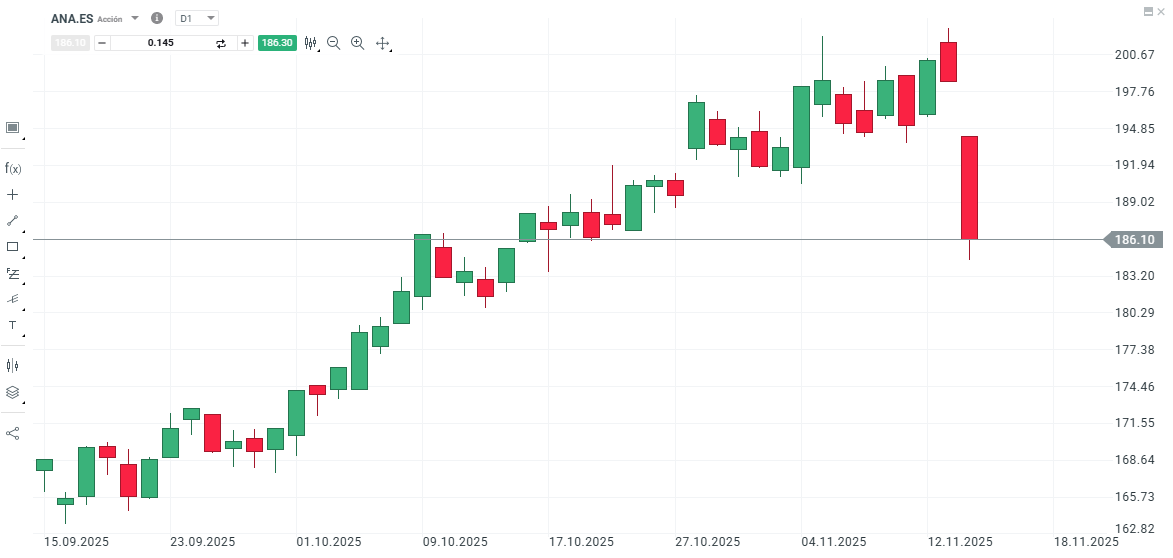Select the crosshair cursor tool
This screenshot has height=558, width=1173.
click(x=13, y=194)
